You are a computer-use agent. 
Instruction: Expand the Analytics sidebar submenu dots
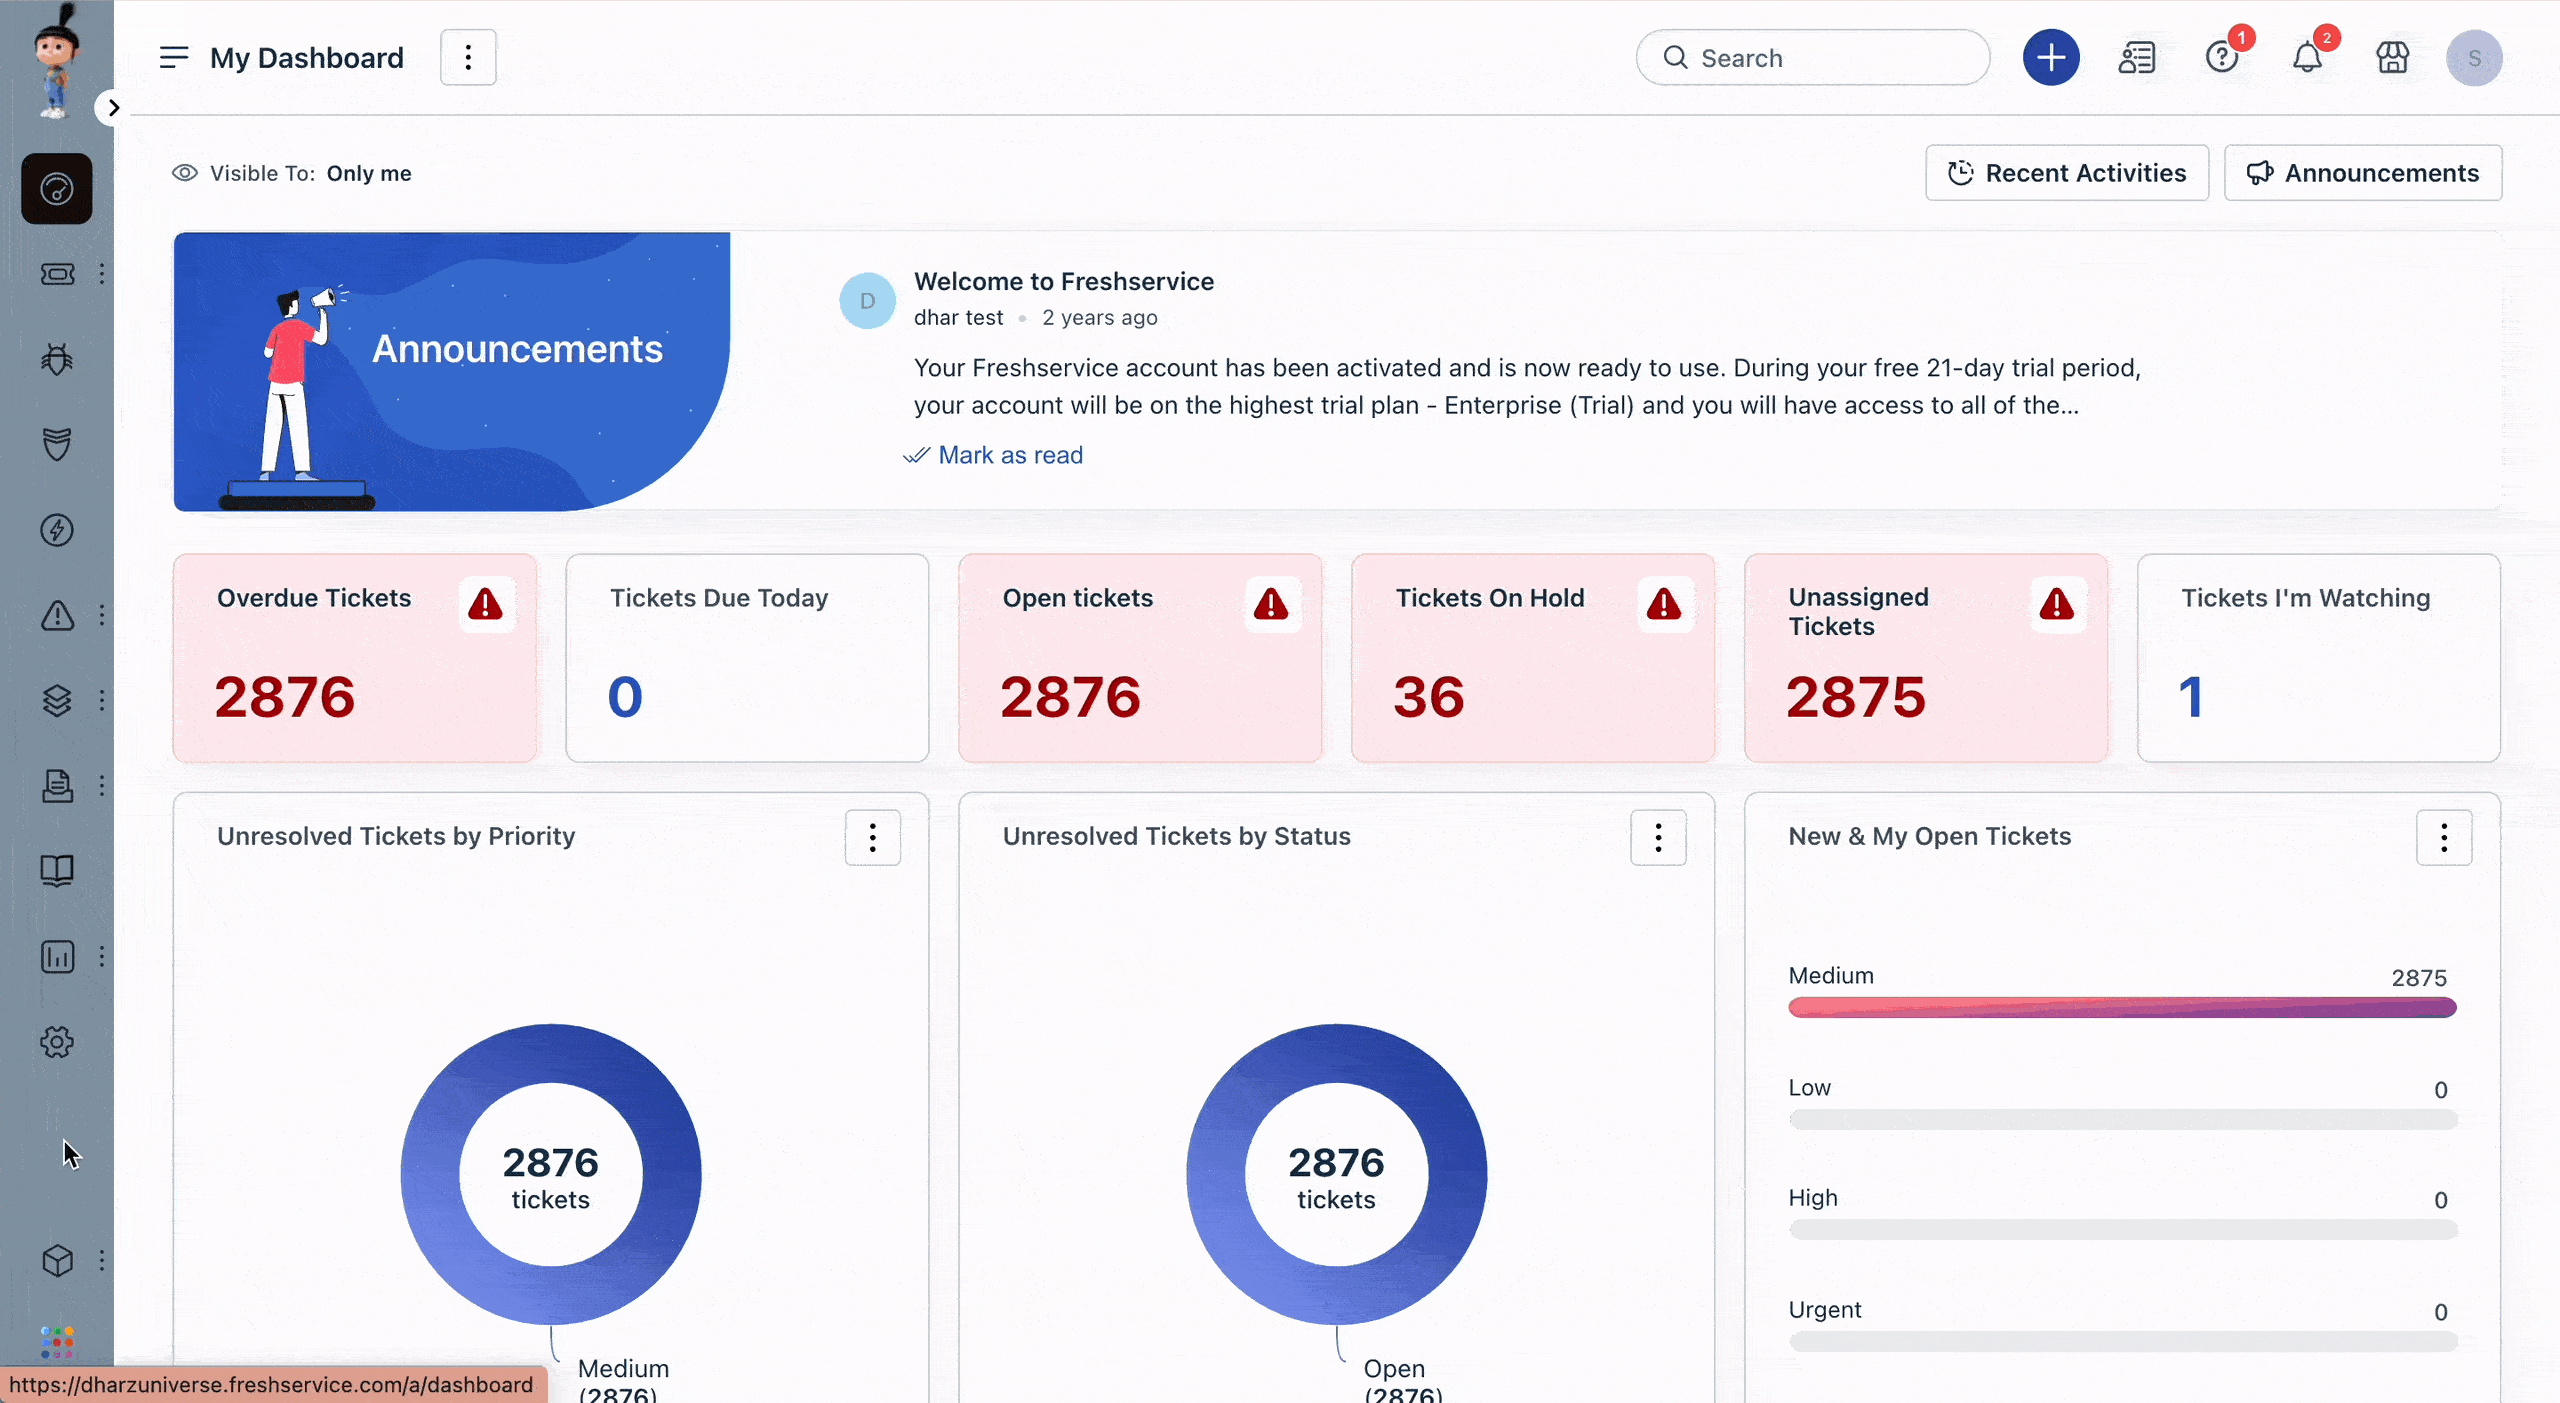102,957
